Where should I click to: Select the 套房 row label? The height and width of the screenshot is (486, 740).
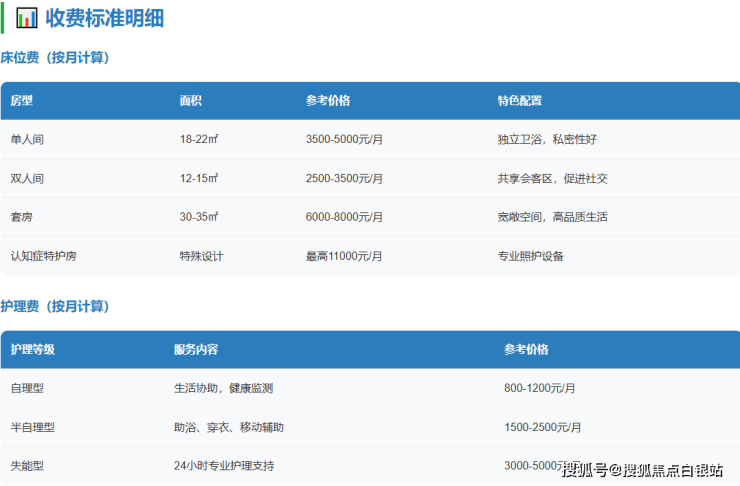point(22,217)
